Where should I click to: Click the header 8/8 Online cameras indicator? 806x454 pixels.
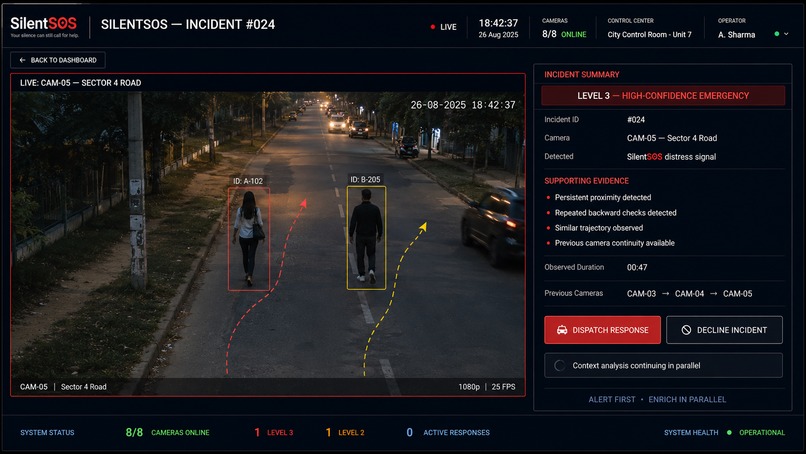(x=564, y=34)
